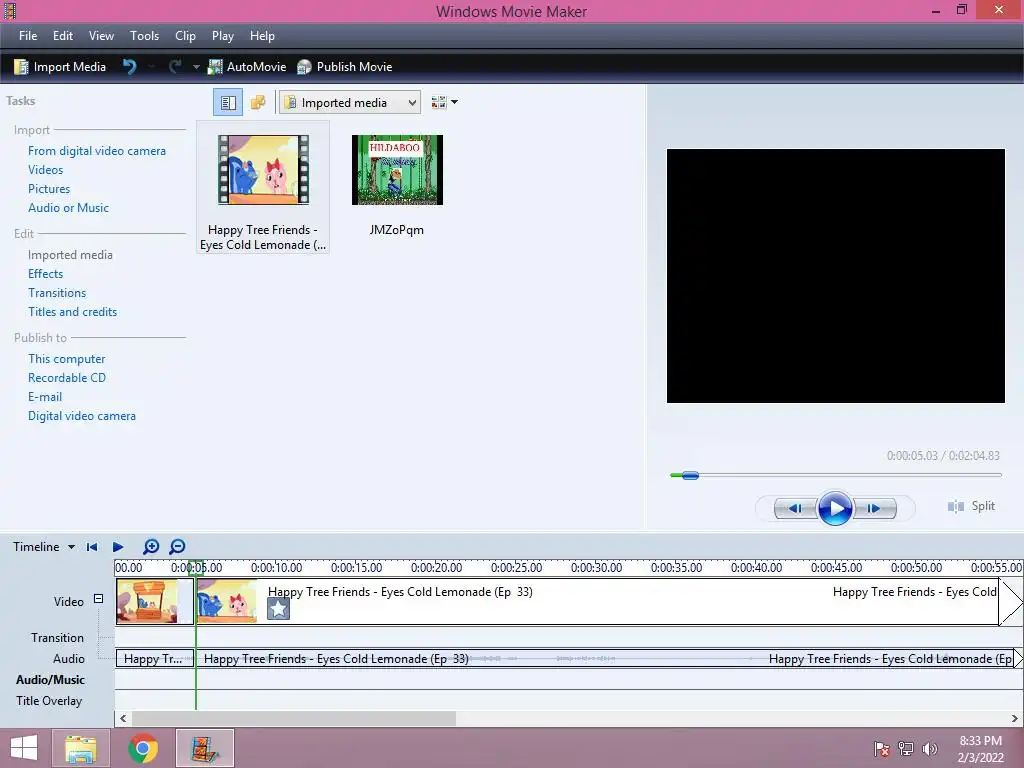1024x768 pixels.
Task: Zoom out on the timeline
Action: (x=177, y=547)
